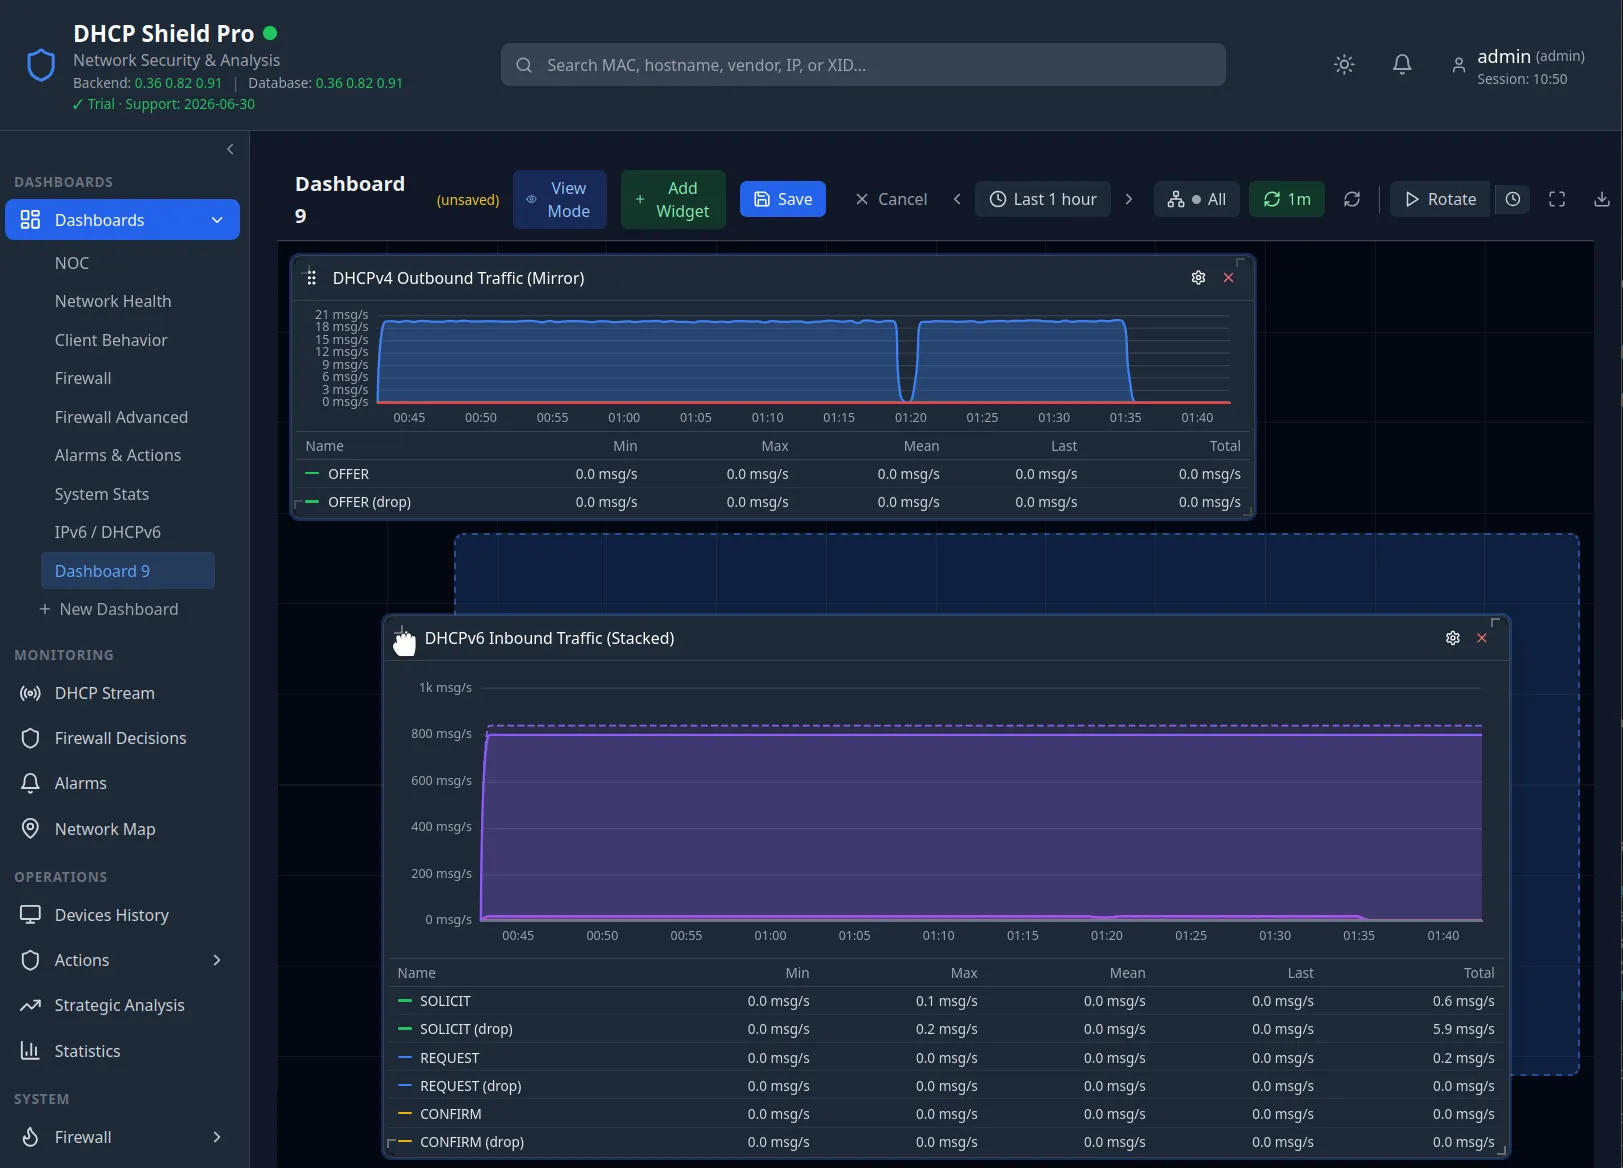Toggle OFFER series in DHCPv4 legend
The image size is (1623, 1168).
click(x=348, y=474)
